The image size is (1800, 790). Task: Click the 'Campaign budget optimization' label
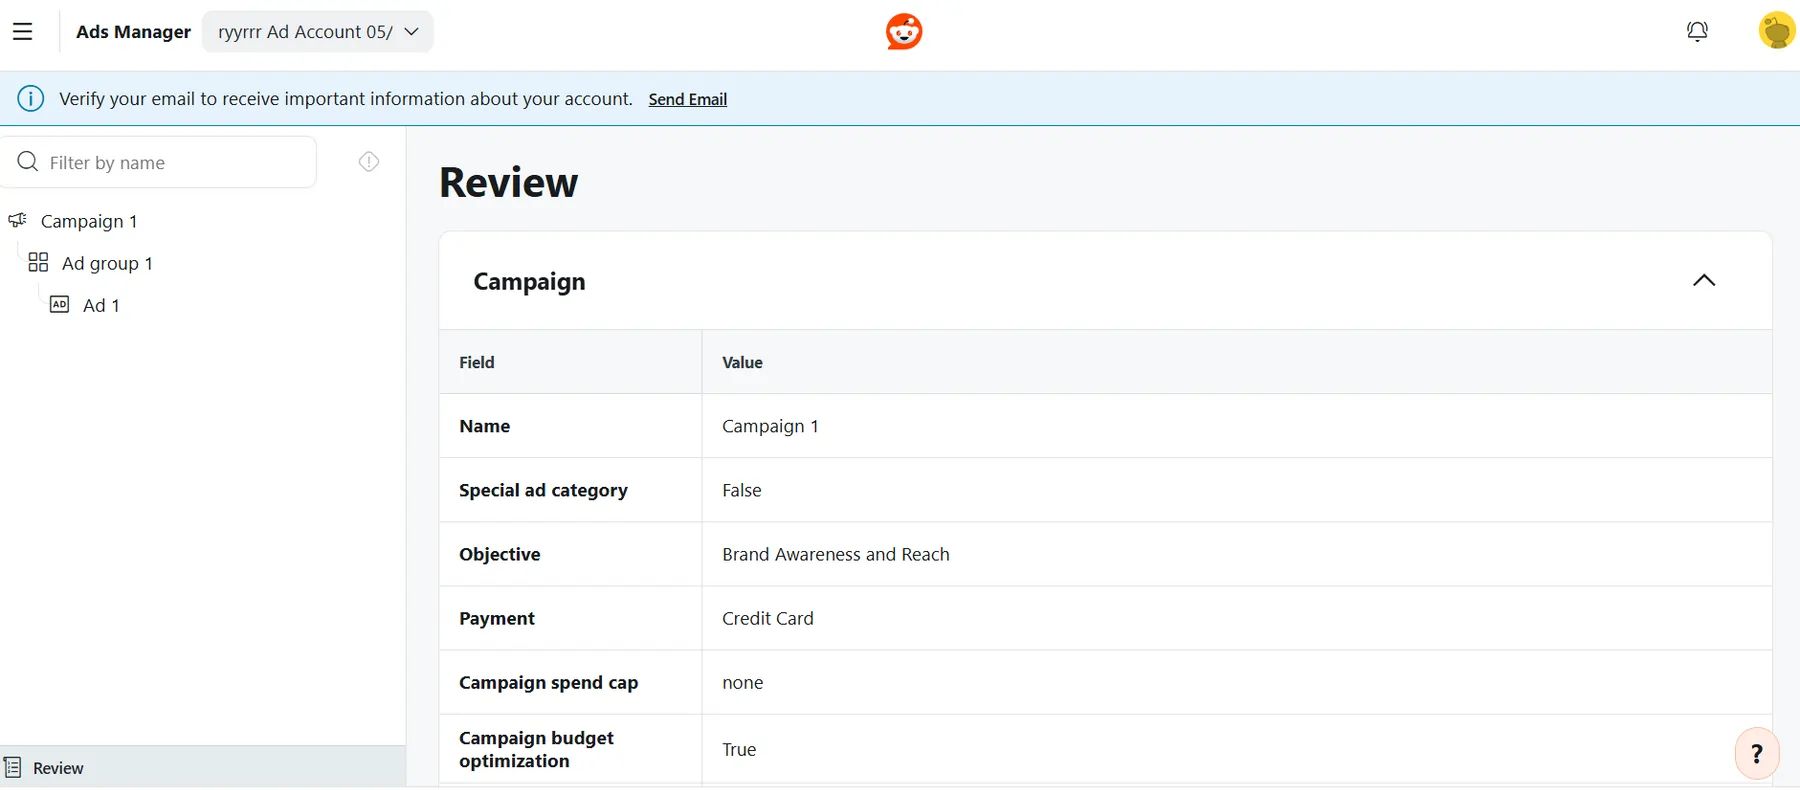(x=536, y=749)
